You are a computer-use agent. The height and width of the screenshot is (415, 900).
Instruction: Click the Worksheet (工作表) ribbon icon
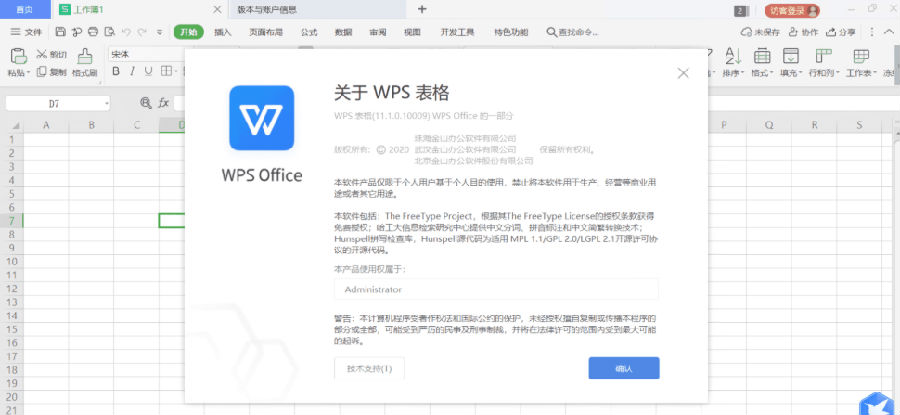coord(861,56)
